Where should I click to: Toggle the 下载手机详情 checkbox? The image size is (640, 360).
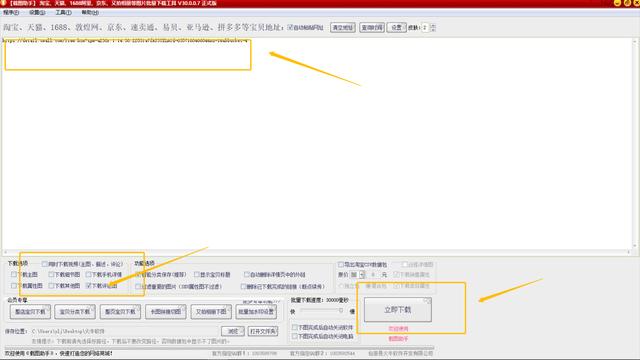(x=89, y=275)
